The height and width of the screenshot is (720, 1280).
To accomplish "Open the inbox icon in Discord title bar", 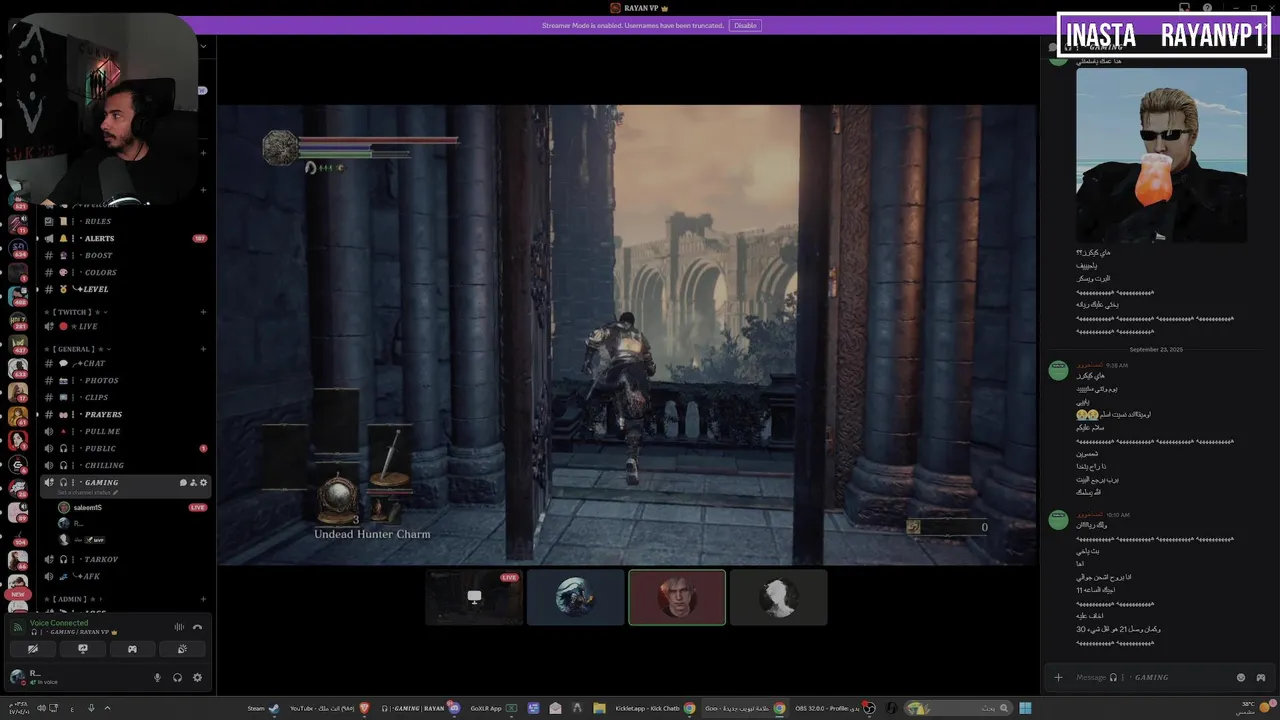I will (1184, 8).
